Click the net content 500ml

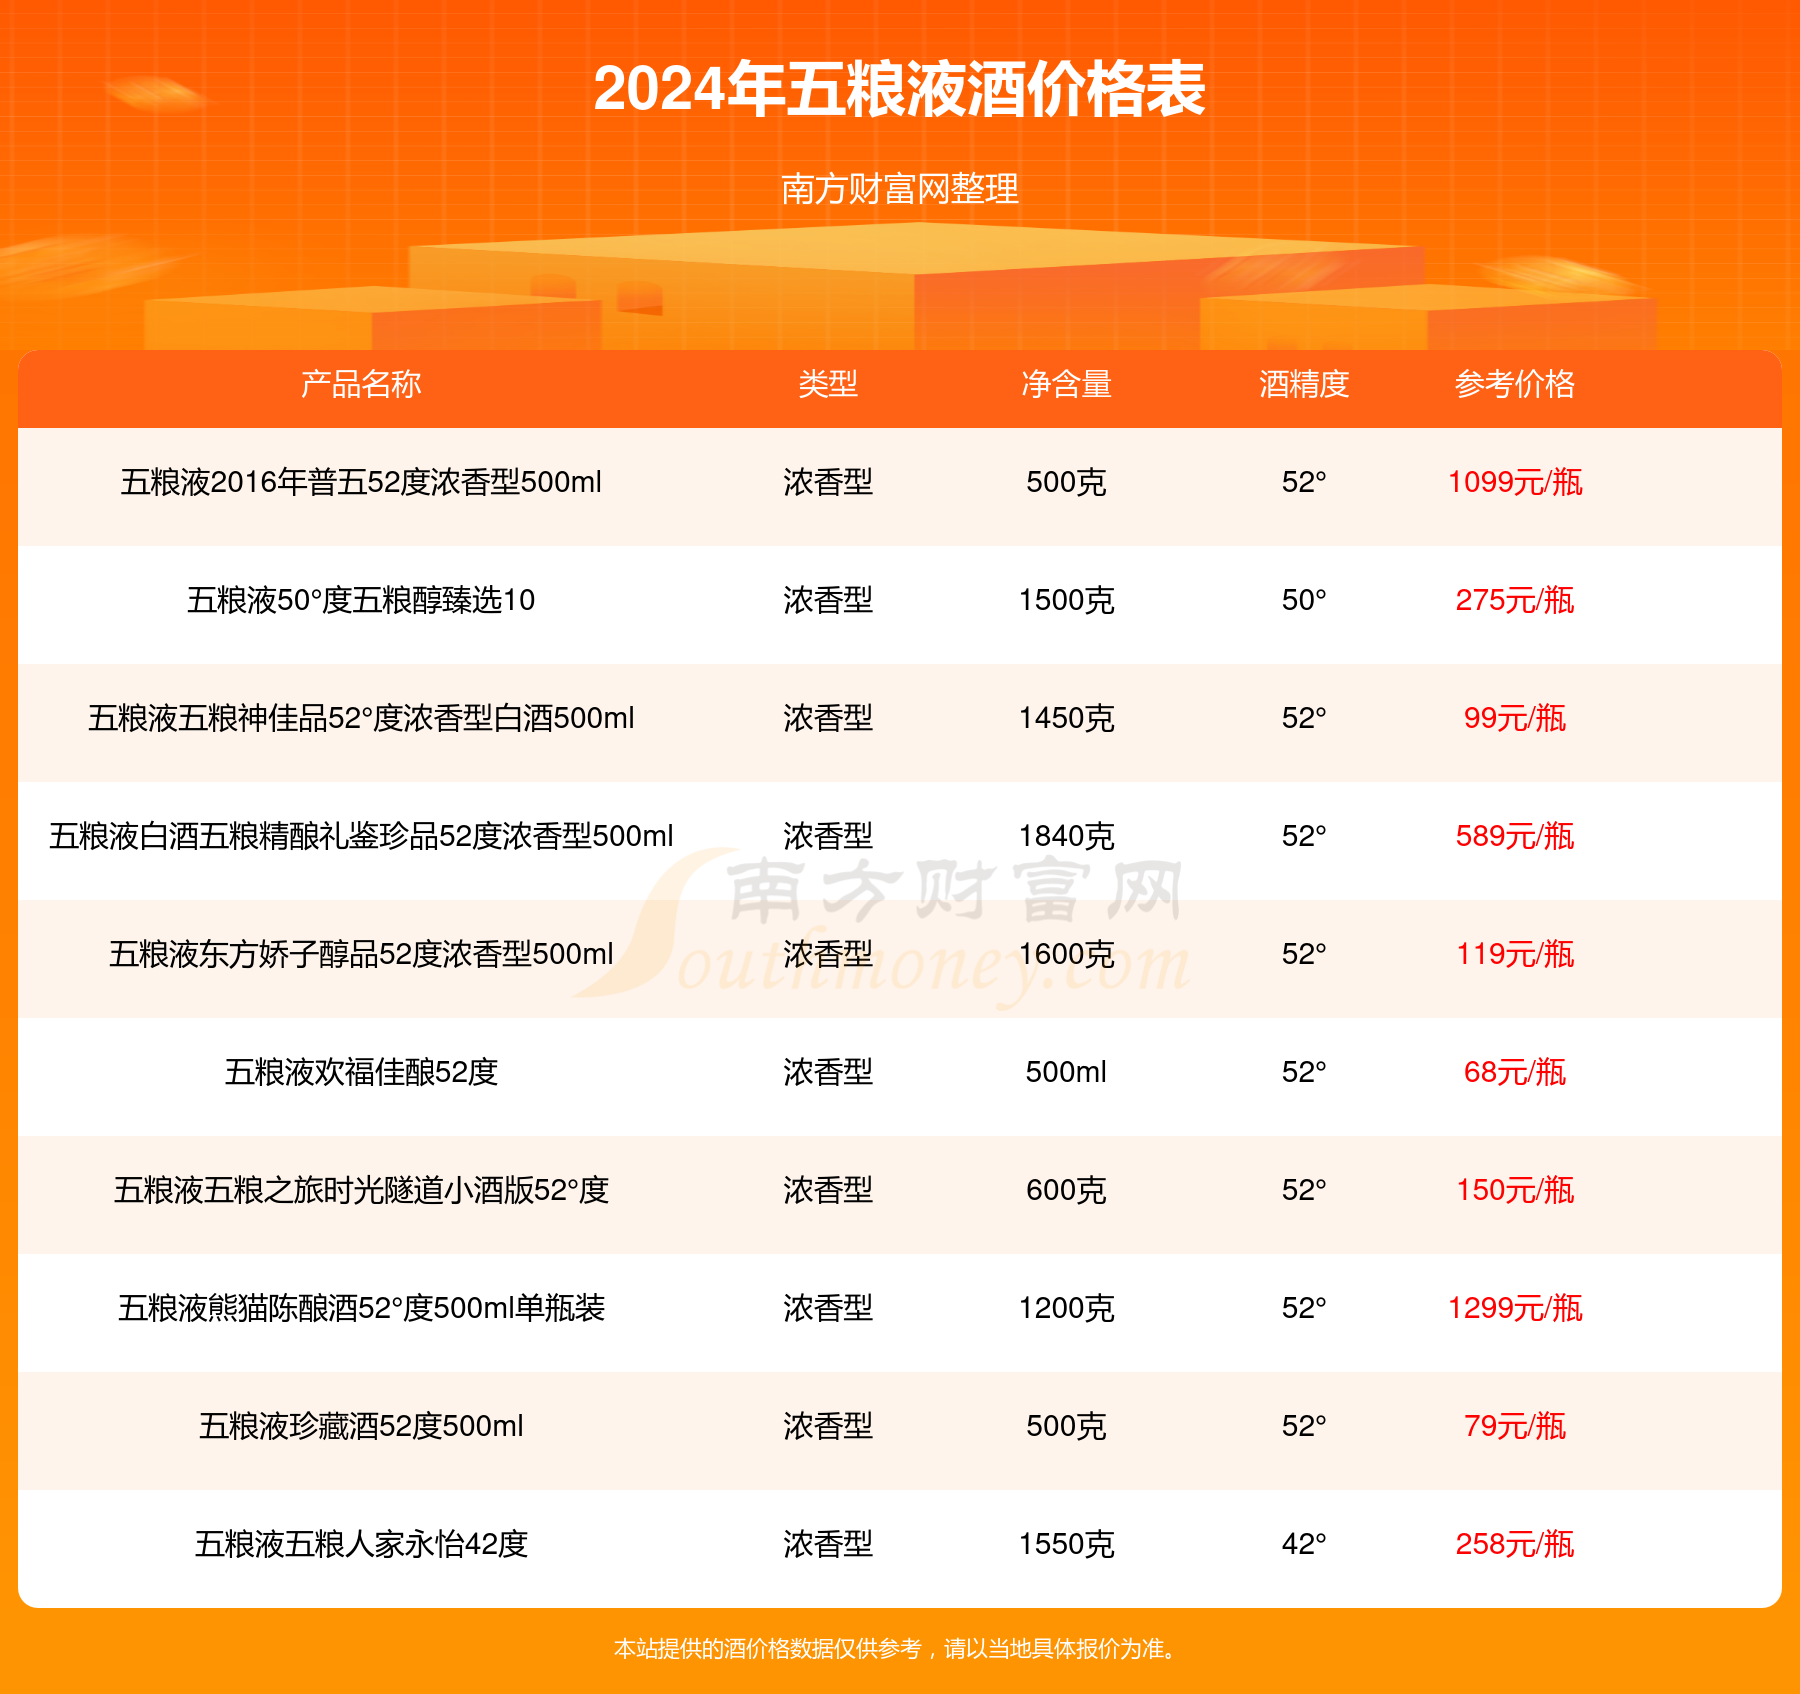pos(1066,1072)
